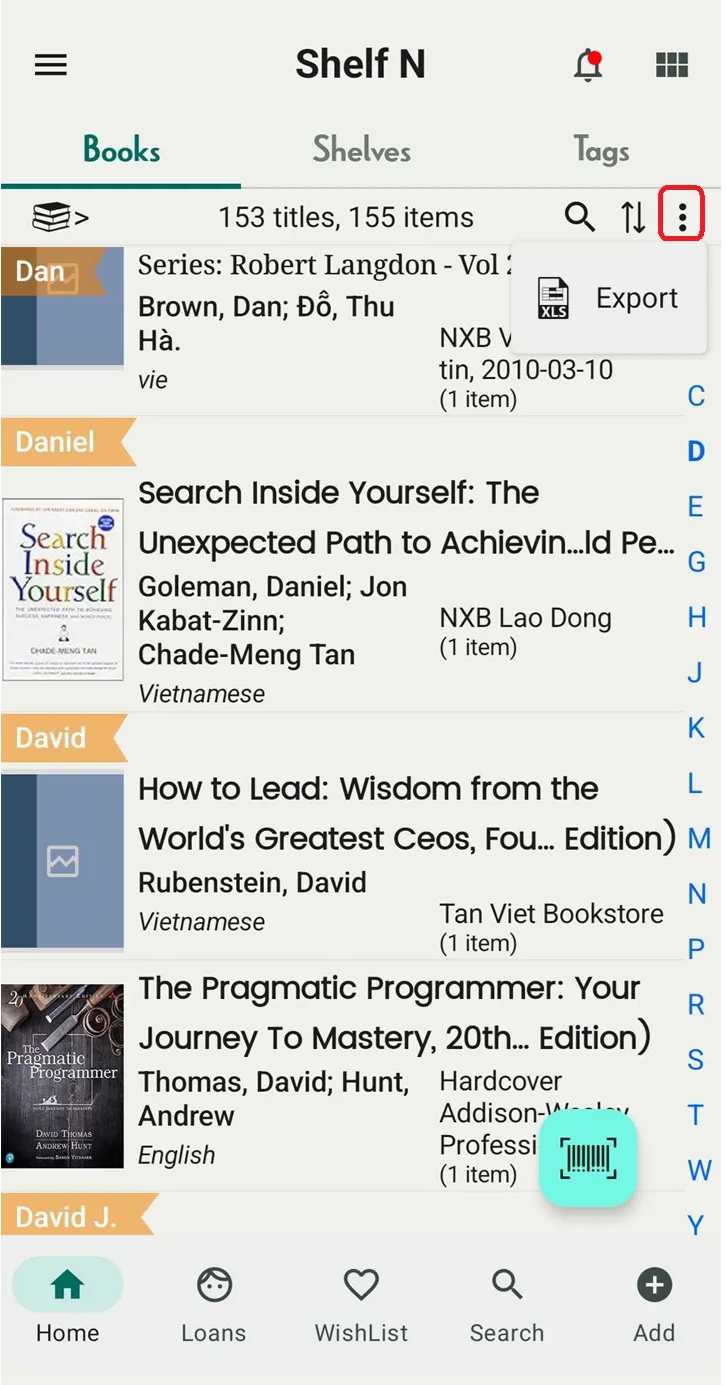Open the hamburger navigation menu

(x=51, y=66)
